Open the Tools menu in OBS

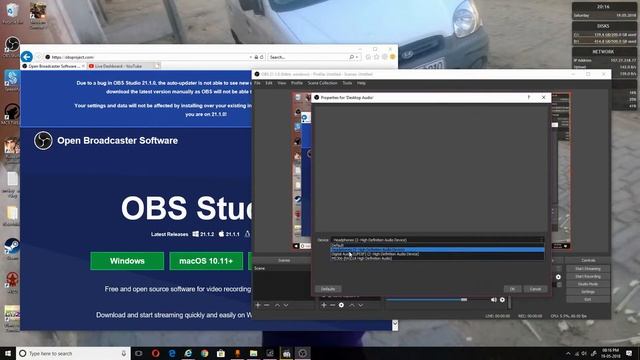pyautogui.click(x=347, y=83)
